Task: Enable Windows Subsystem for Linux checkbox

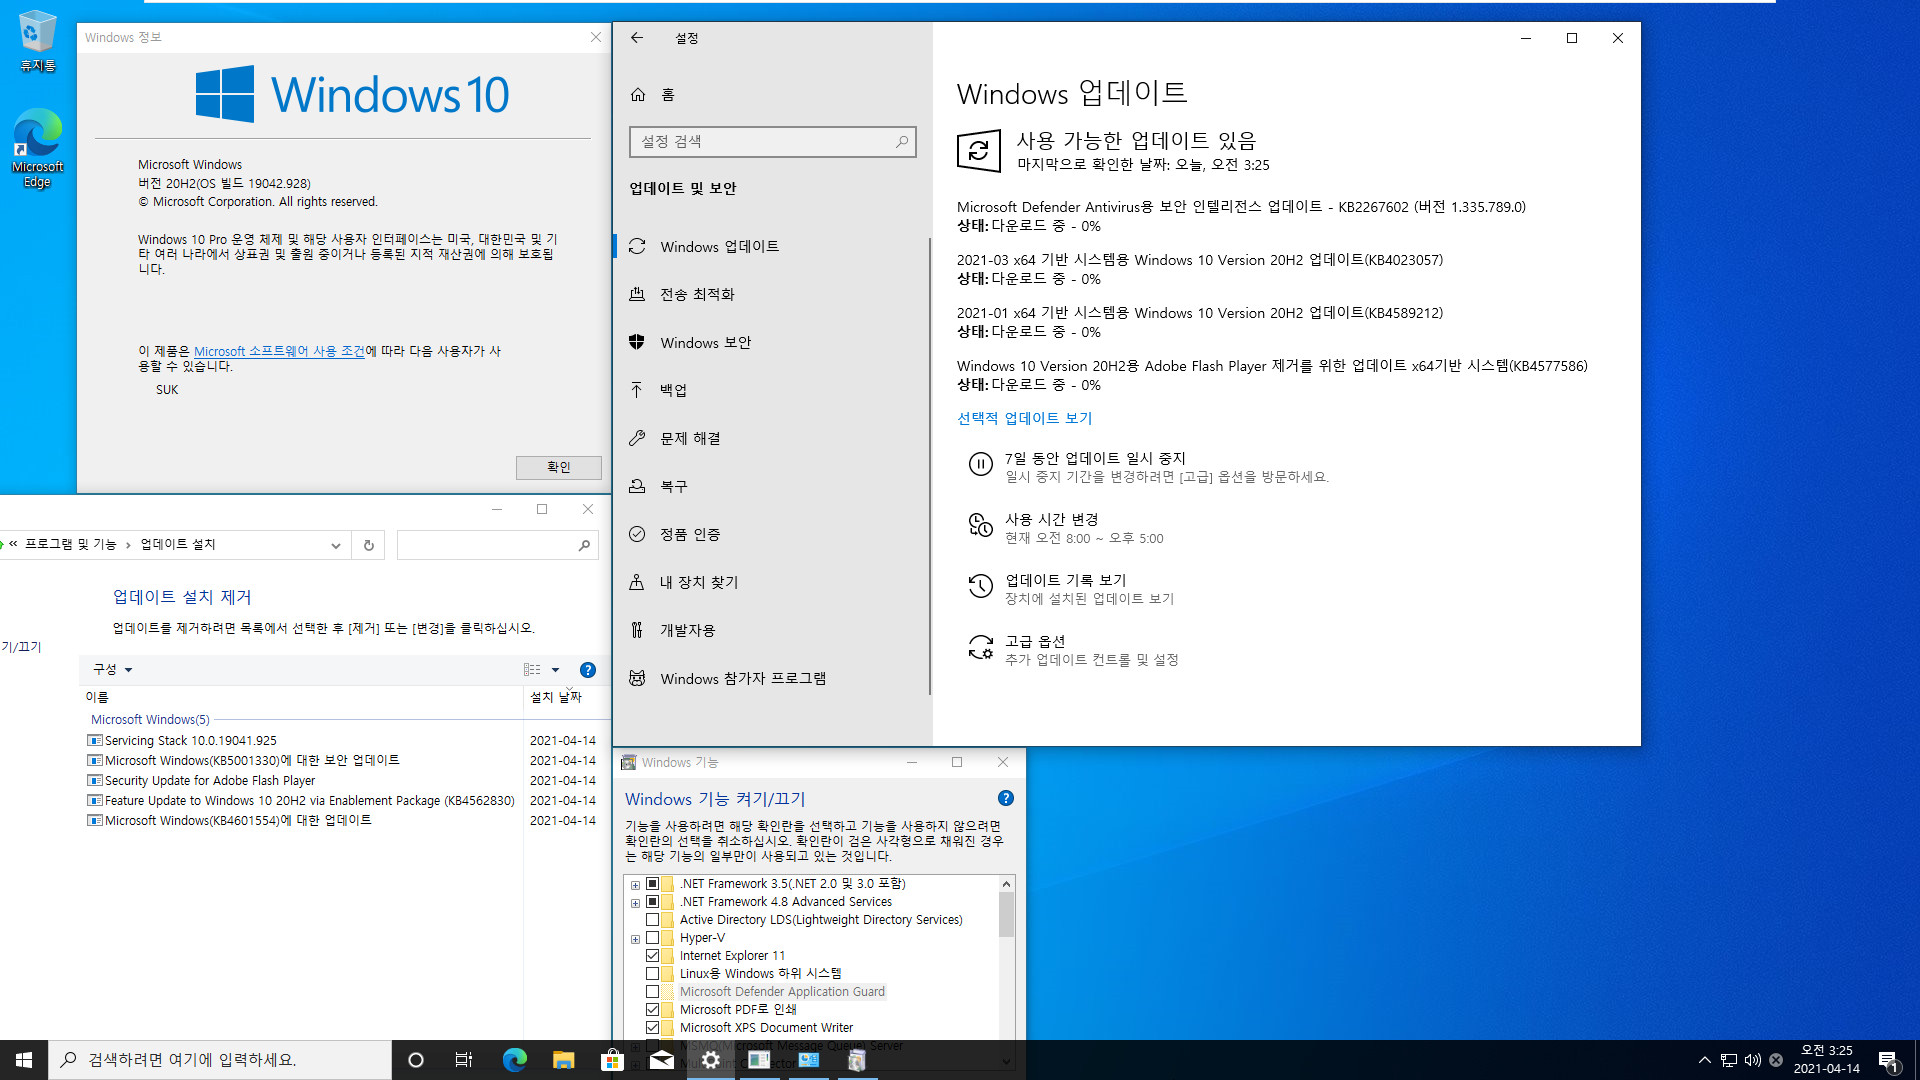Action: click(x=653, y=974)
